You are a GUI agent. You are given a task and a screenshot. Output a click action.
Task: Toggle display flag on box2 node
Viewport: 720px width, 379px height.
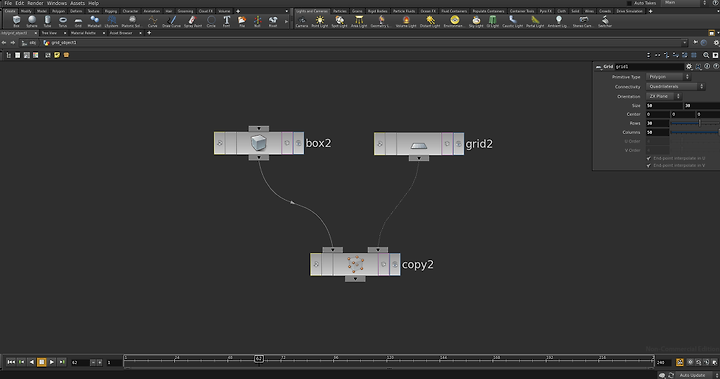tap(298, 143)
